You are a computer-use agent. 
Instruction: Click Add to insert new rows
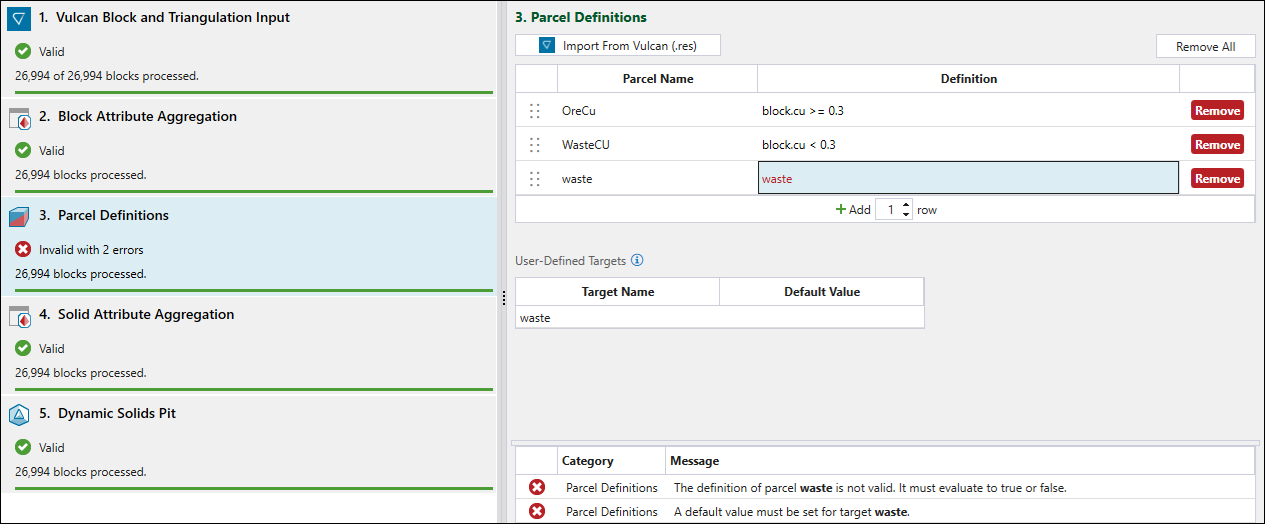pos(853,210)
